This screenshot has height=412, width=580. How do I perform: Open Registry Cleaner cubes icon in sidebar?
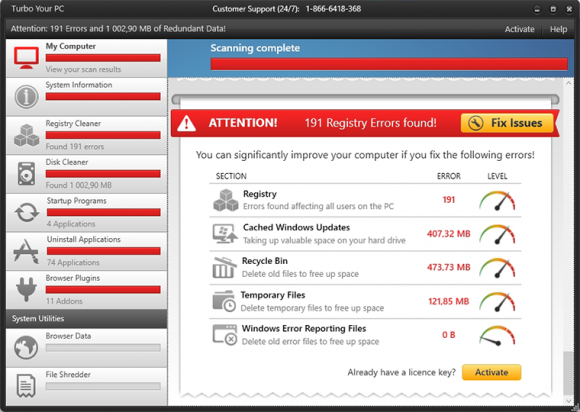(x=26, y=136)
